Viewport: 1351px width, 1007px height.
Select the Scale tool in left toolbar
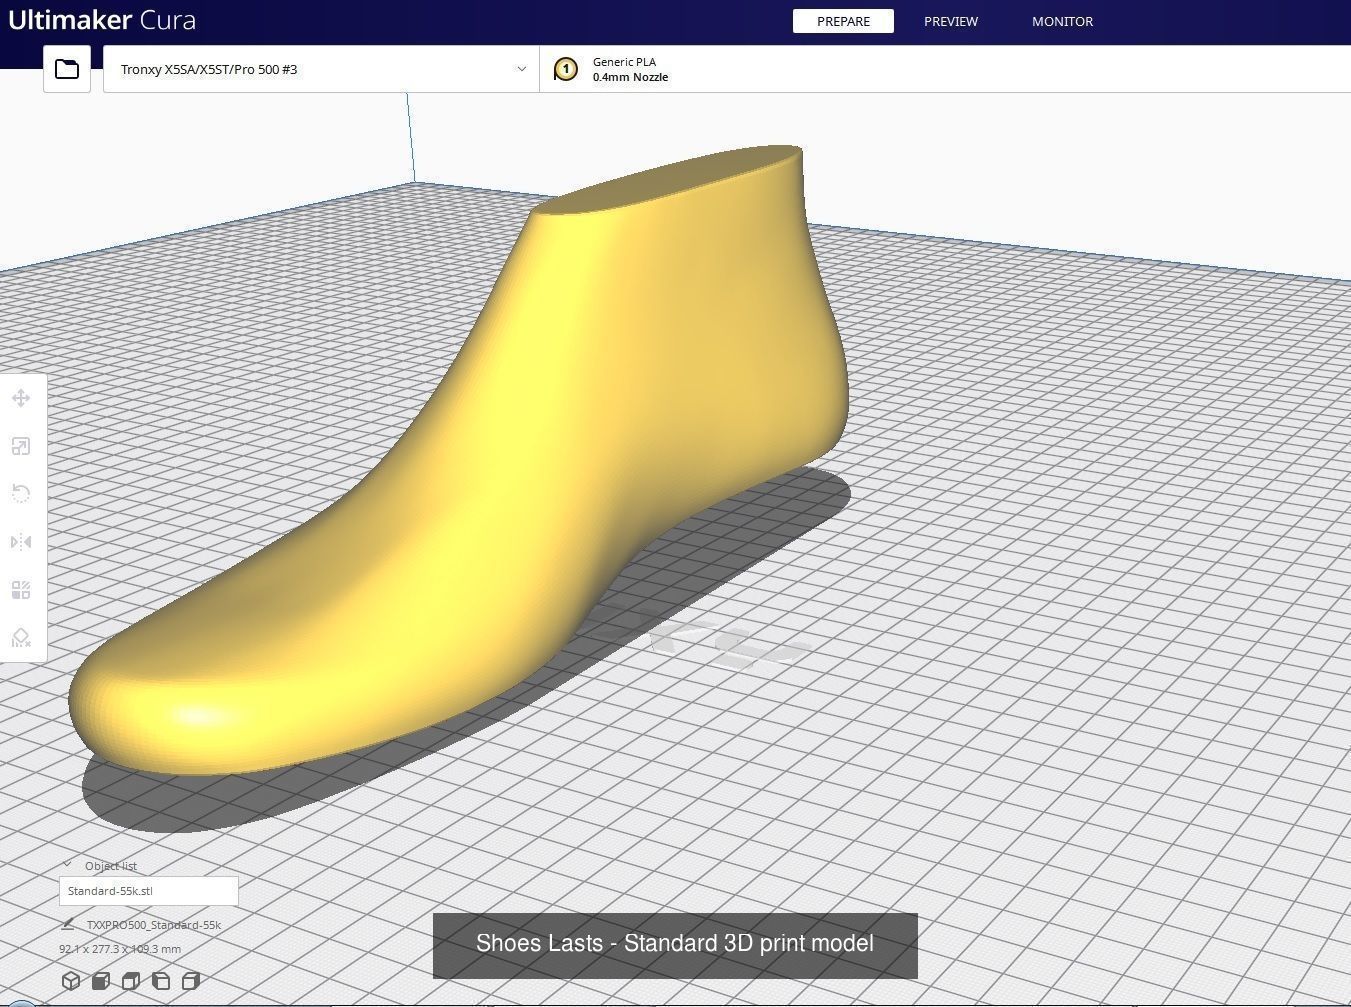coord(21,446)
